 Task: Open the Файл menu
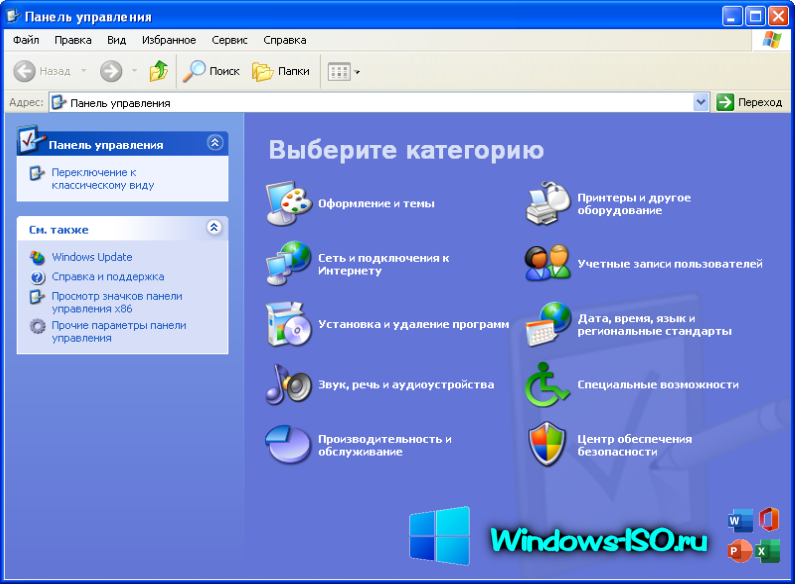(x=26, y=40)
